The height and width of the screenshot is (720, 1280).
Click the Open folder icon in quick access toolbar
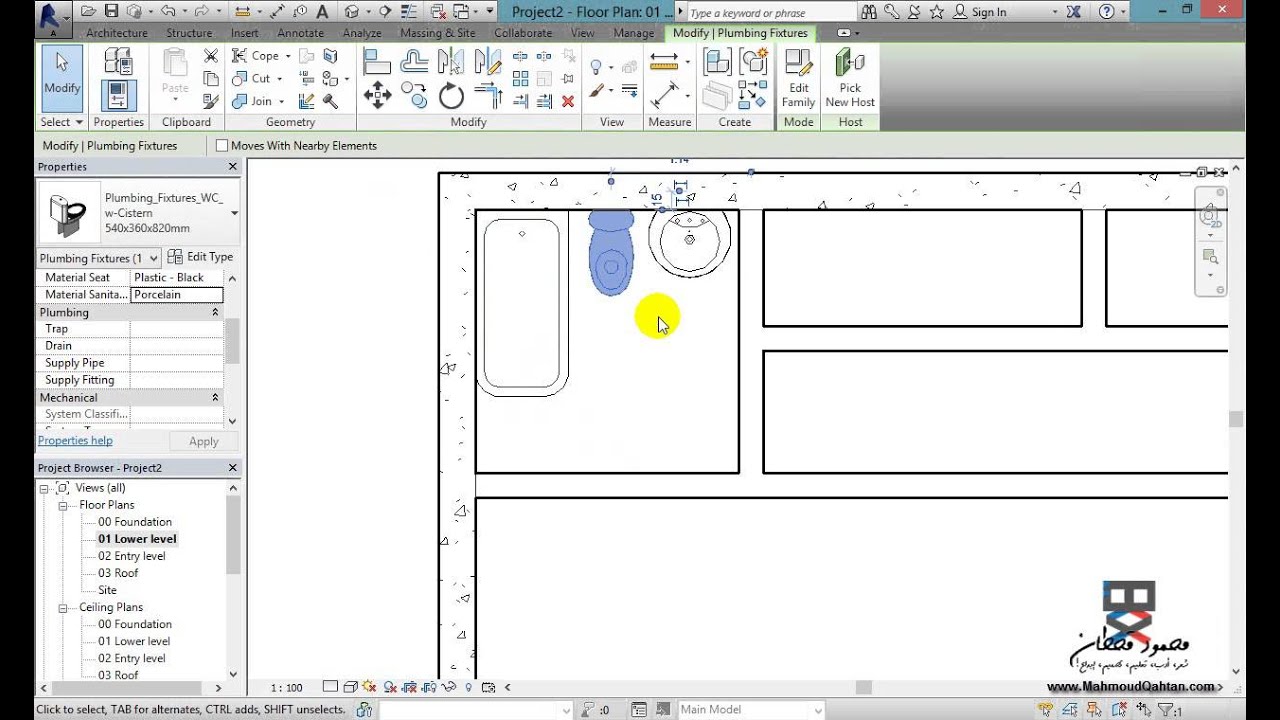(89, 12)
